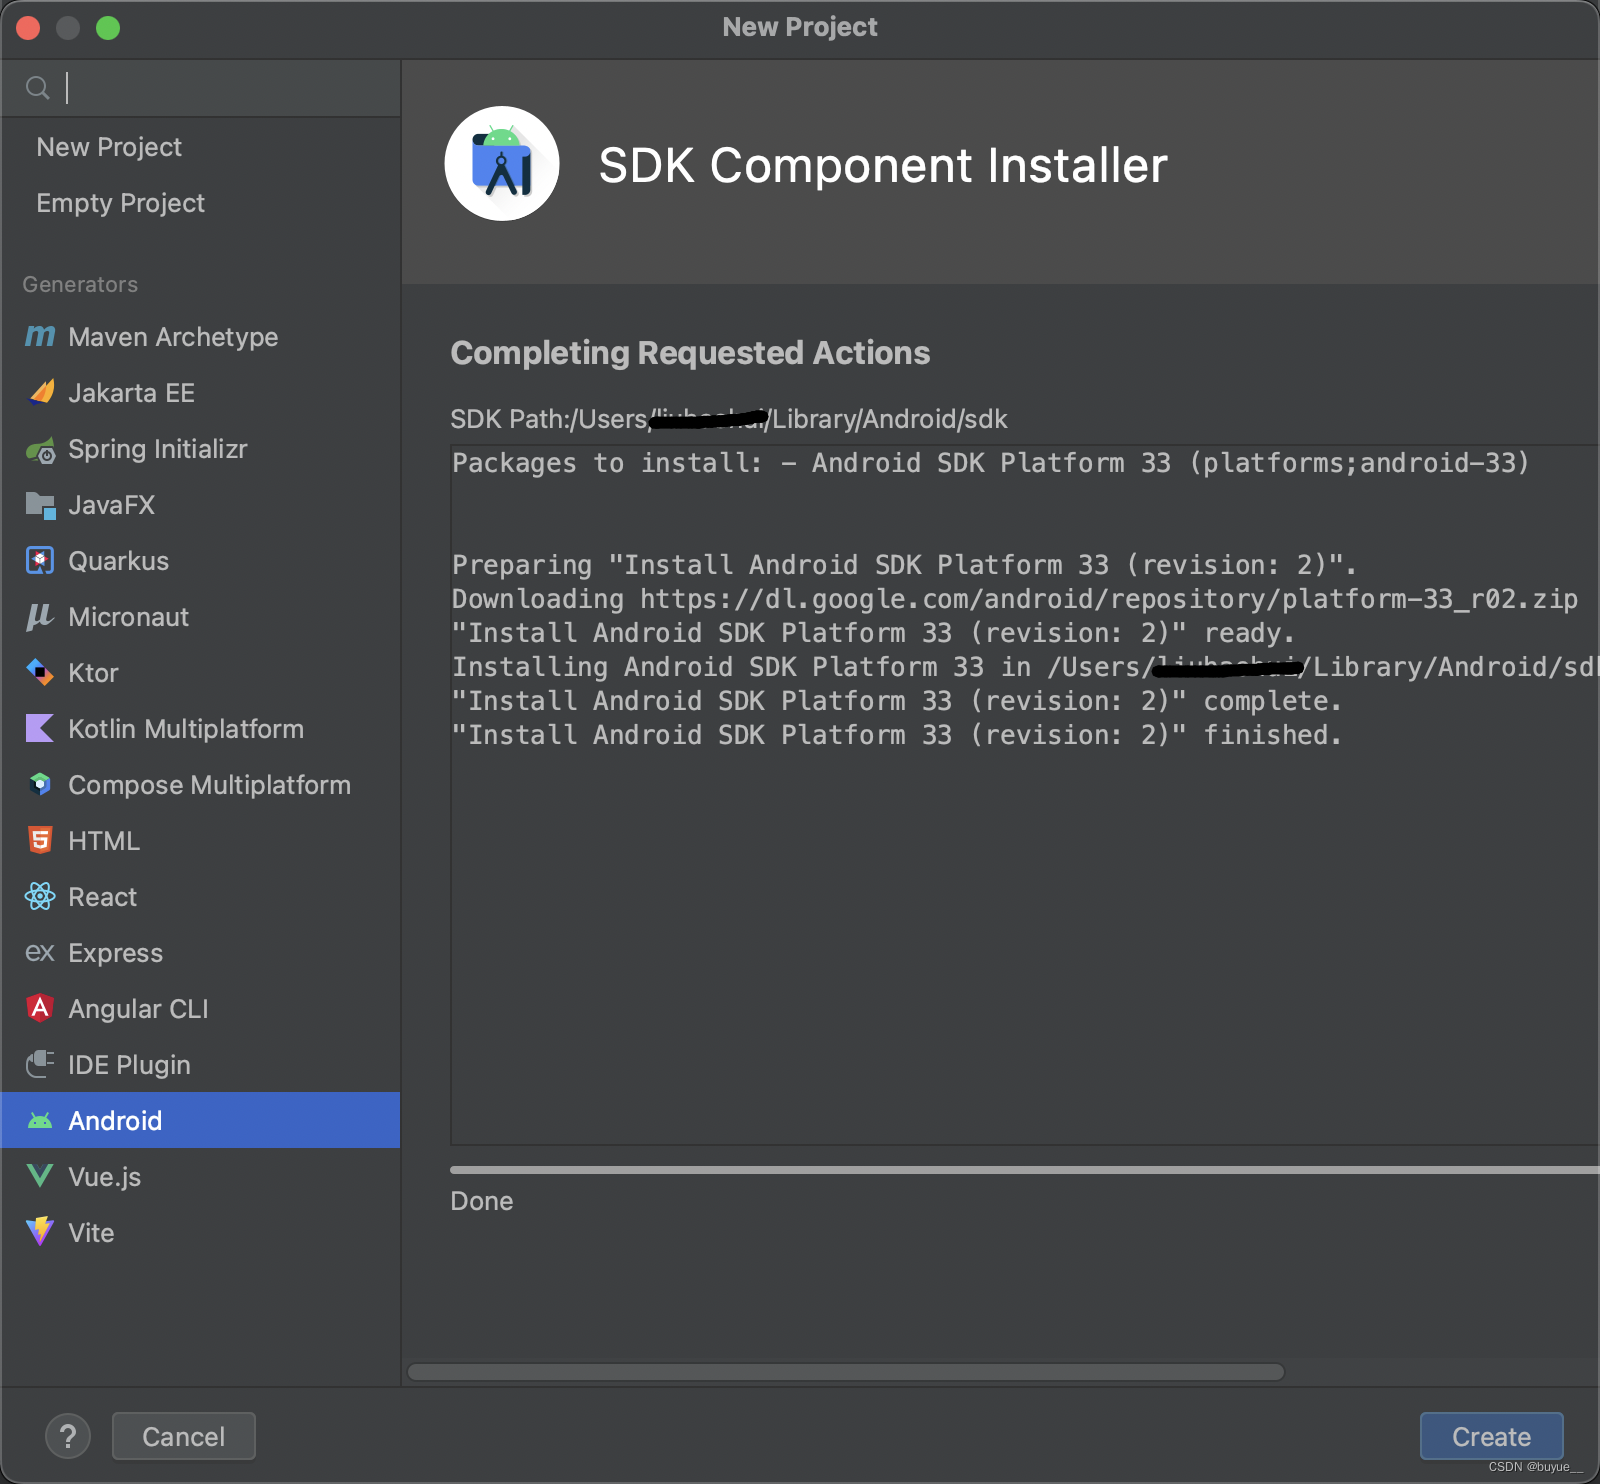Viewport: 1600px width, 1484px height.
Task: Choose the Kotlin Multiplatform generator label
Action: [x=186, y=729]
